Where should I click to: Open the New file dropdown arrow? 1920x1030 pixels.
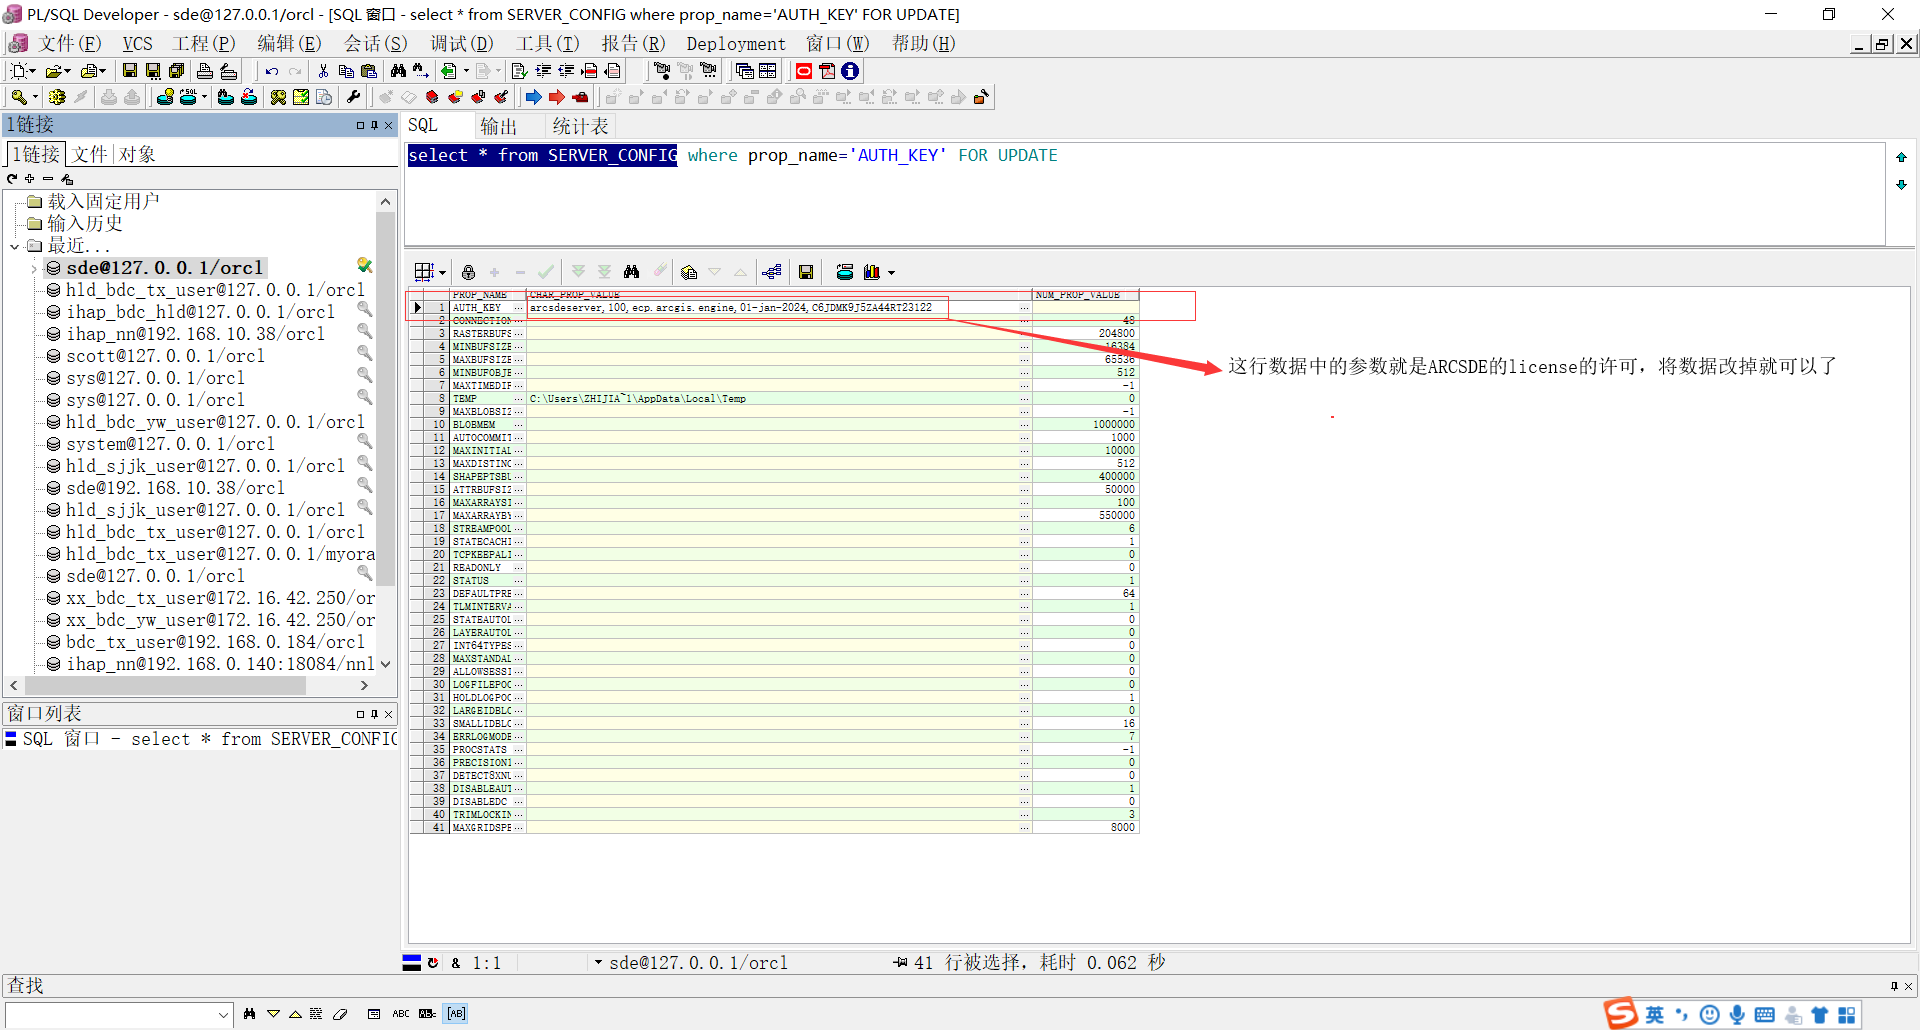pyautogui.click(x=32, y=71)
